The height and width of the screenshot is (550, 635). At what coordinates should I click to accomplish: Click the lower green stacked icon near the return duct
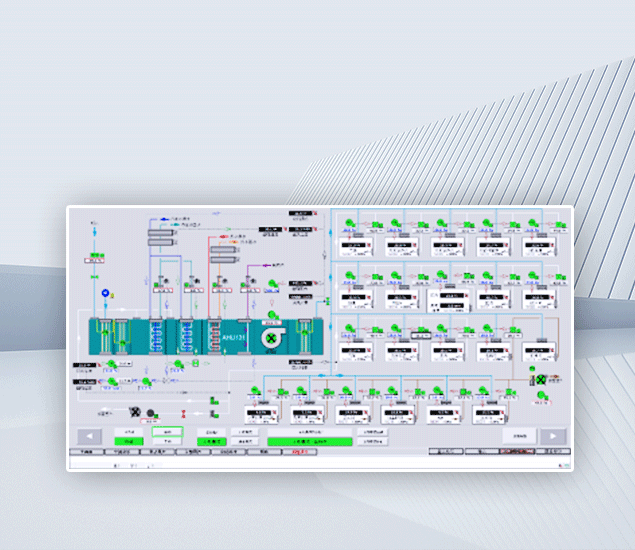pyautogui.click(x=214, y=414)
